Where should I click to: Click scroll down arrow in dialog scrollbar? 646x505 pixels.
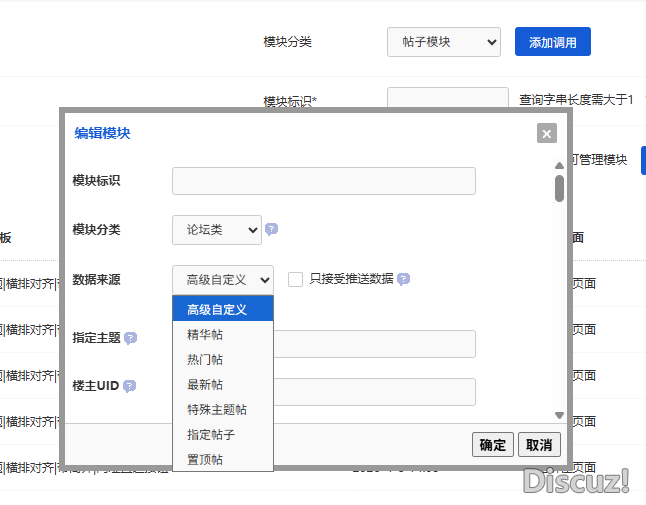(x=559, y=415)
